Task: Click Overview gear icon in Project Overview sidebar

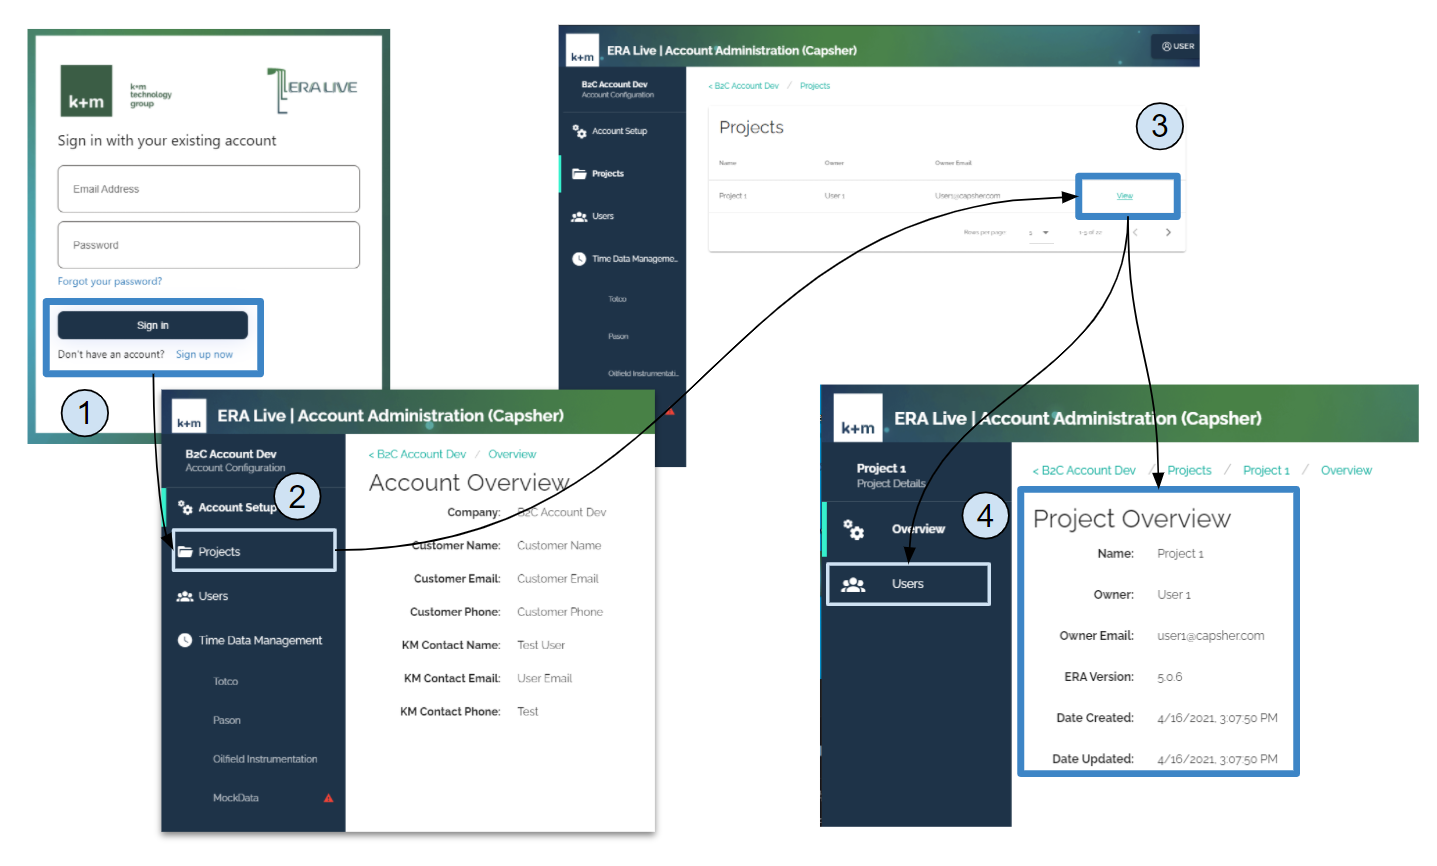Action: [x=853, y=529]
